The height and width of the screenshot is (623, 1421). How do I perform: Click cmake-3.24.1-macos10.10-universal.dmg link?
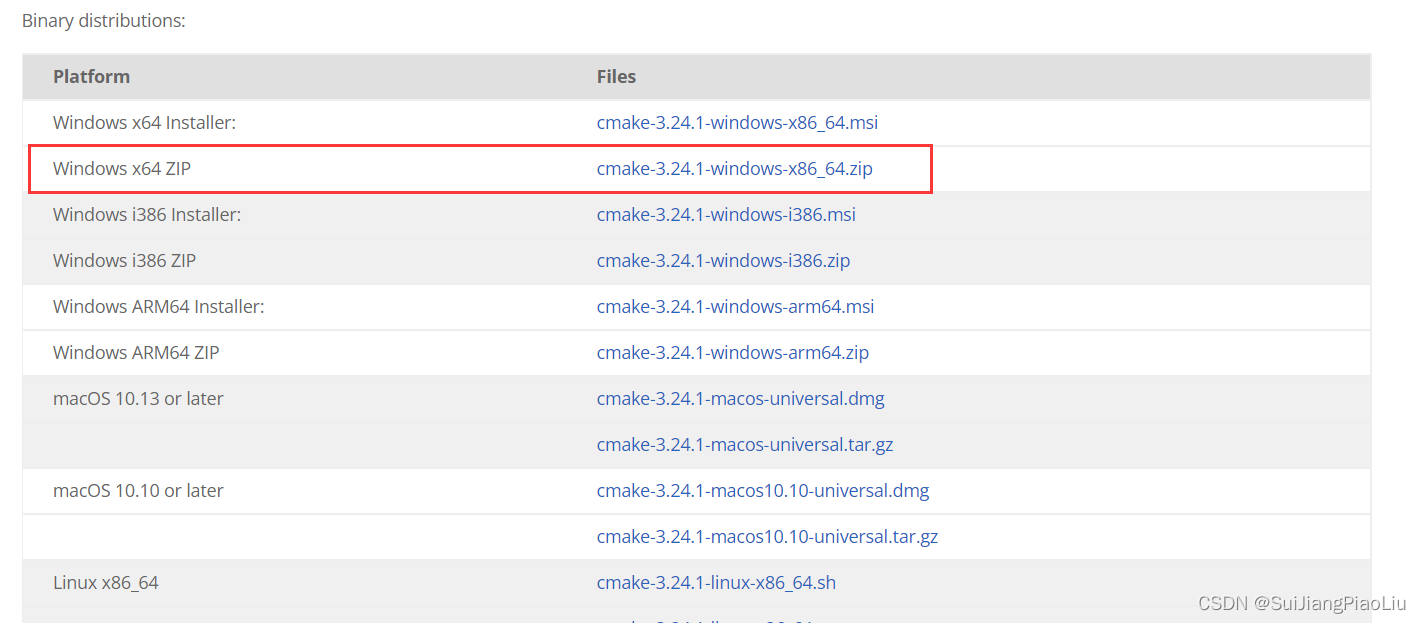click(x=762, y=491)
